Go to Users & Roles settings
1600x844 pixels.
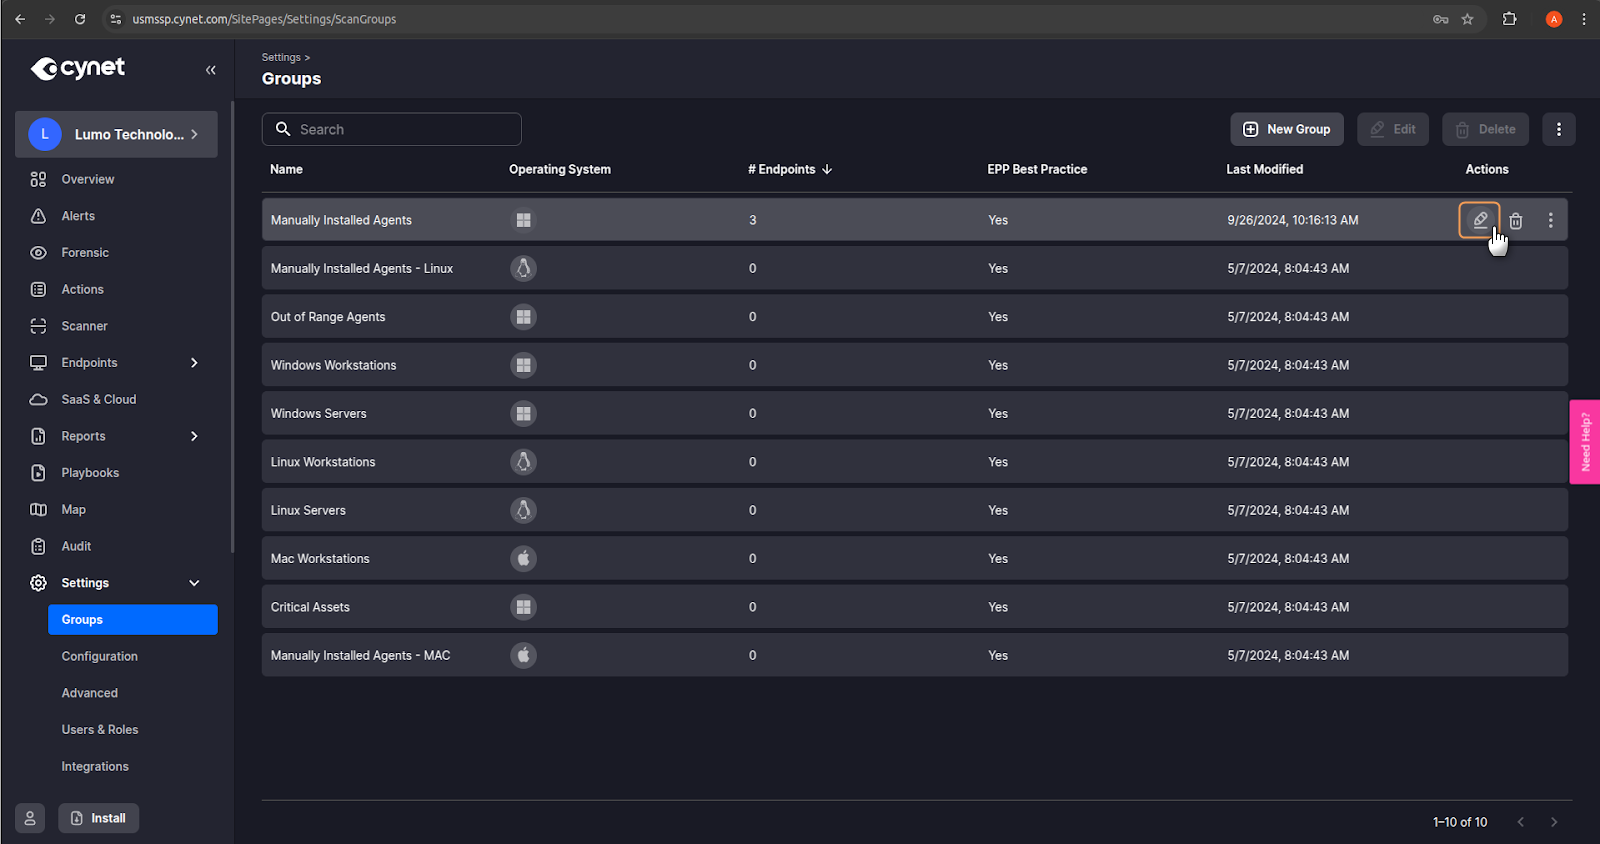pyautogui.click(x=100, y=730)
